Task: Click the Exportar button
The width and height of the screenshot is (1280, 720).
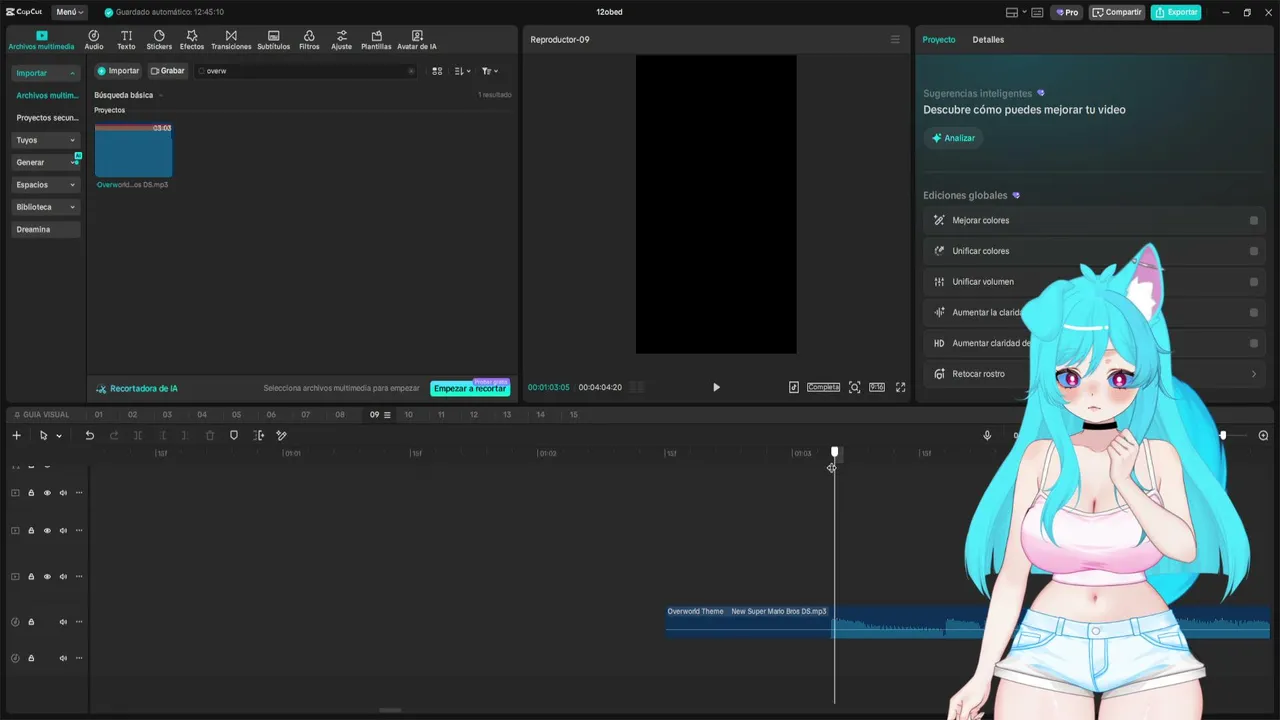Action: tap(1176, 12)
